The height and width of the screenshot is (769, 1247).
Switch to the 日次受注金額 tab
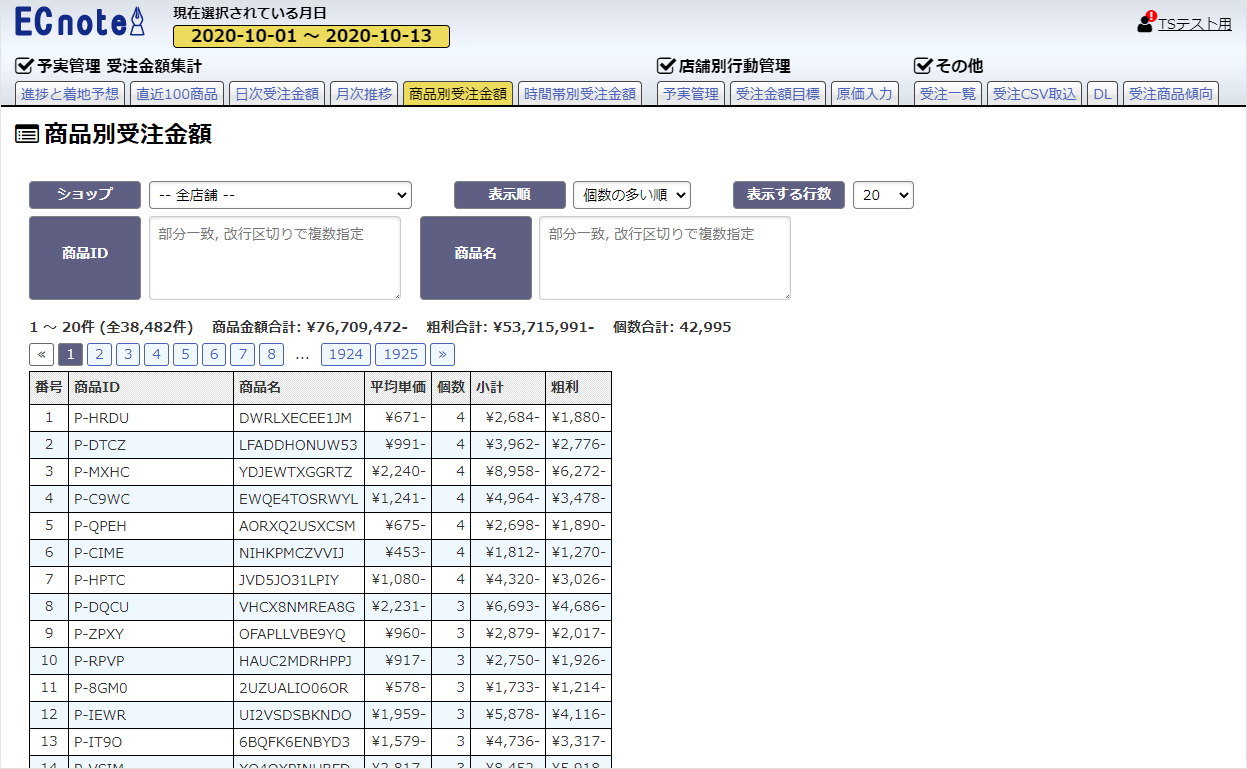pos(276,94)
